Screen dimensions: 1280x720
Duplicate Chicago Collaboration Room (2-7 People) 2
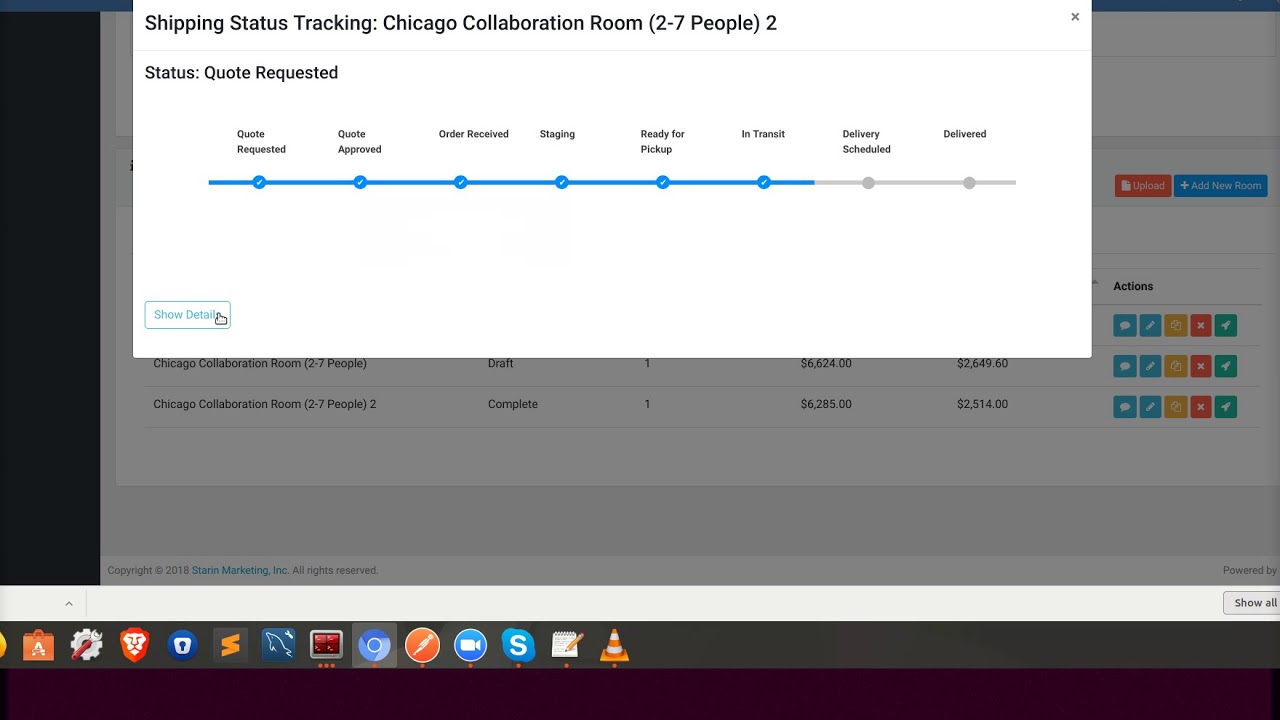coord(1176,407)
